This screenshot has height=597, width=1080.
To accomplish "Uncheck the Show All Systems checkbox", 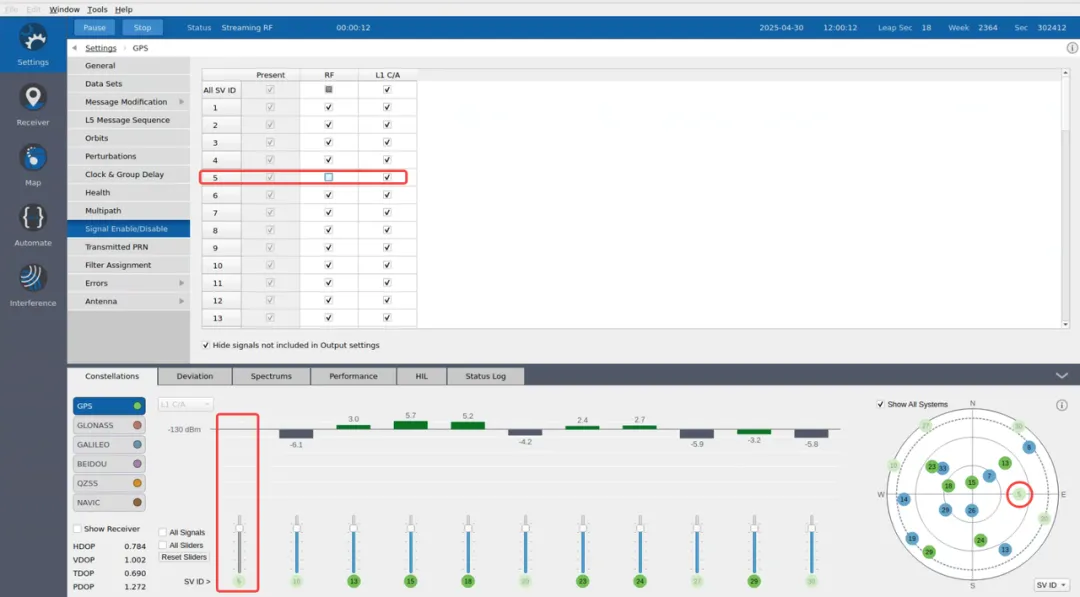I will [880, 404].
